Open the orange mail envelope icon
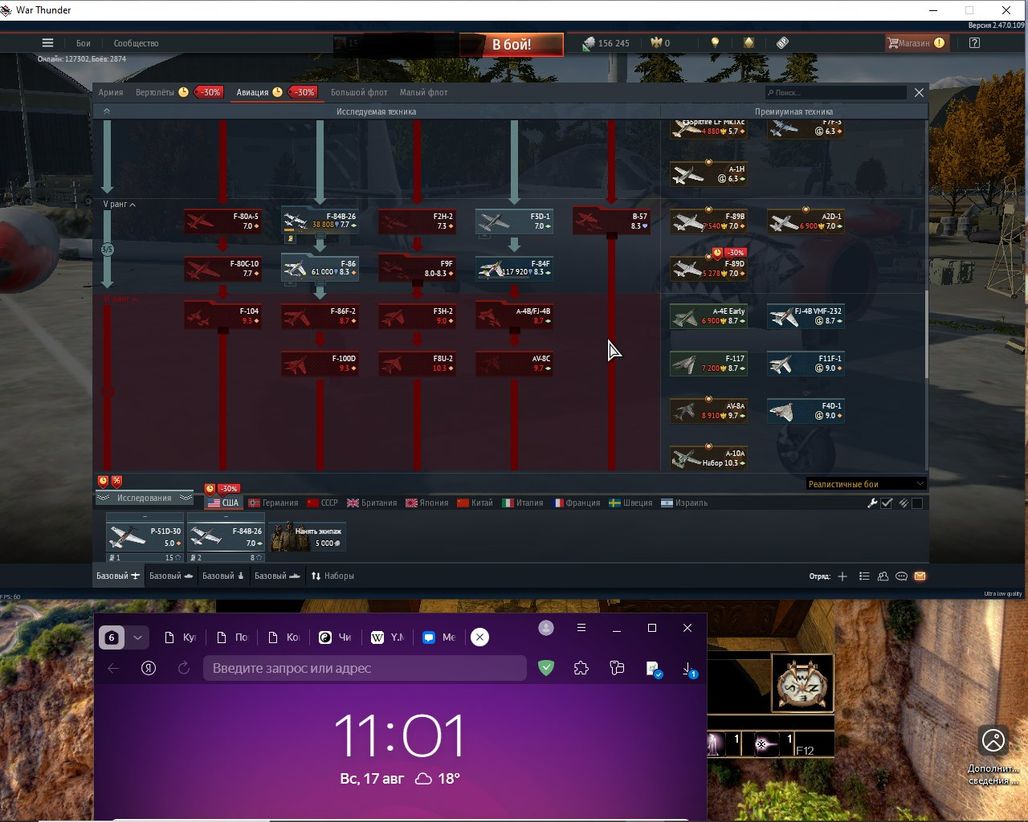The image size is (1028, 822). [920, 576]
